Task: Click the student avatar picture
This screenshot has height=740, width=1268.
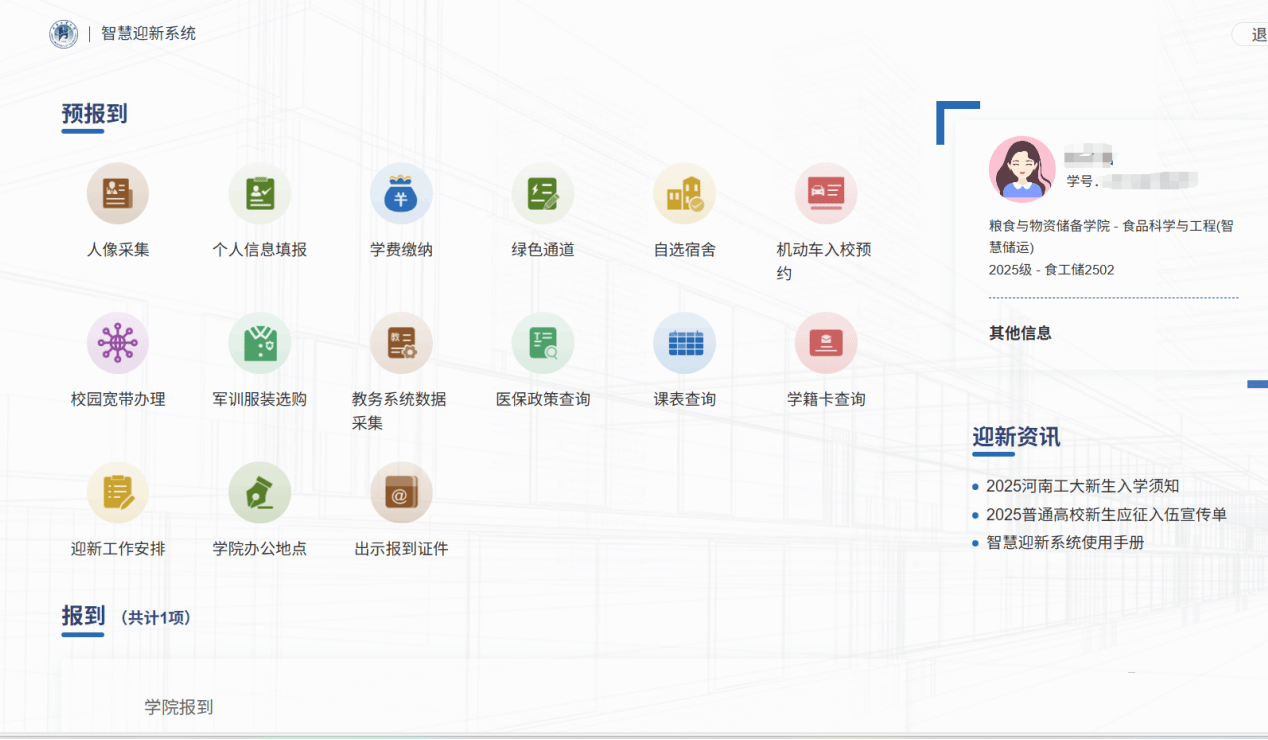Action: (x=1021, y=169)
